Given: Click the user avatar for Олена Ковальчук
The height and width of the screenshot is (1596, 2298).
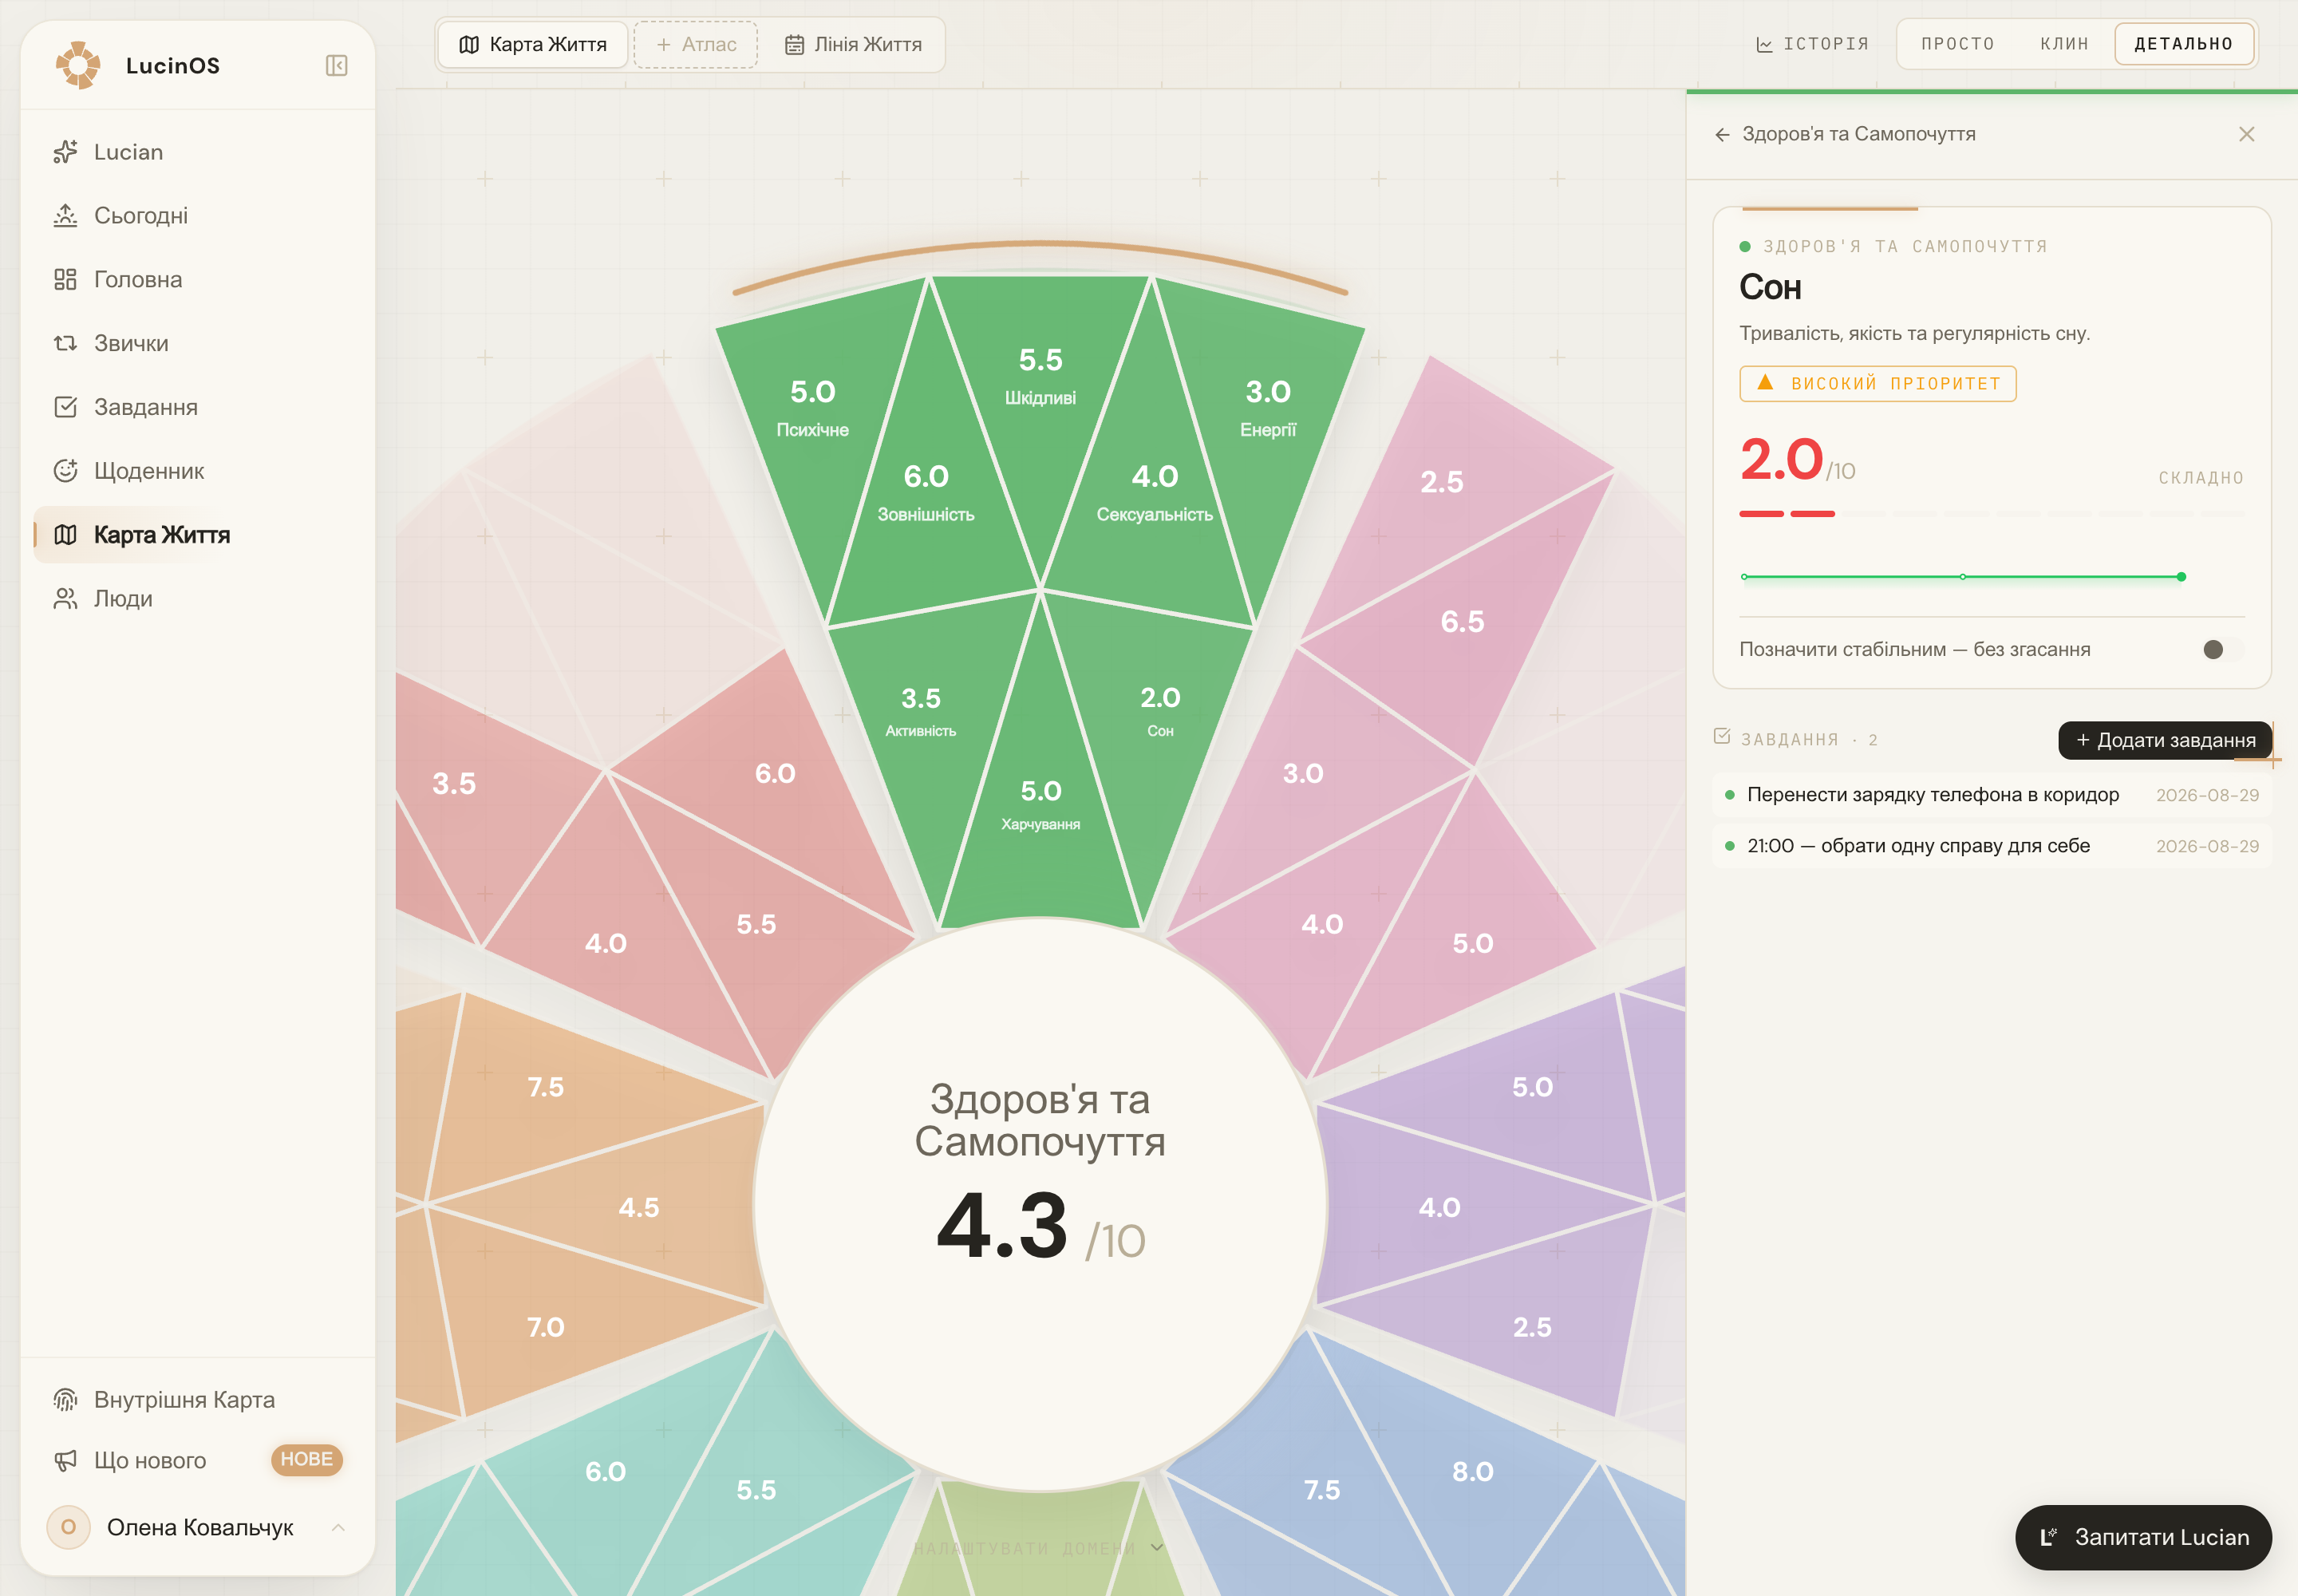Looking at the screenshot, I should point(68,1528).
